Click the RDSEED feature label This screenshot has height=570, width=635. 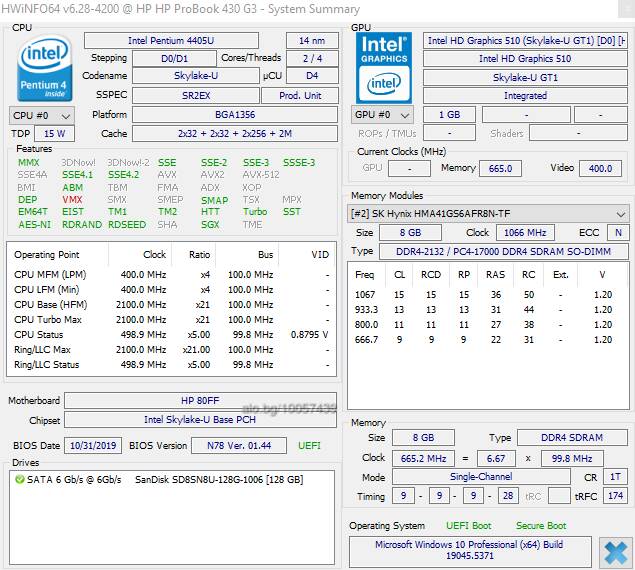pyautogui.click(x=127, y=224)
